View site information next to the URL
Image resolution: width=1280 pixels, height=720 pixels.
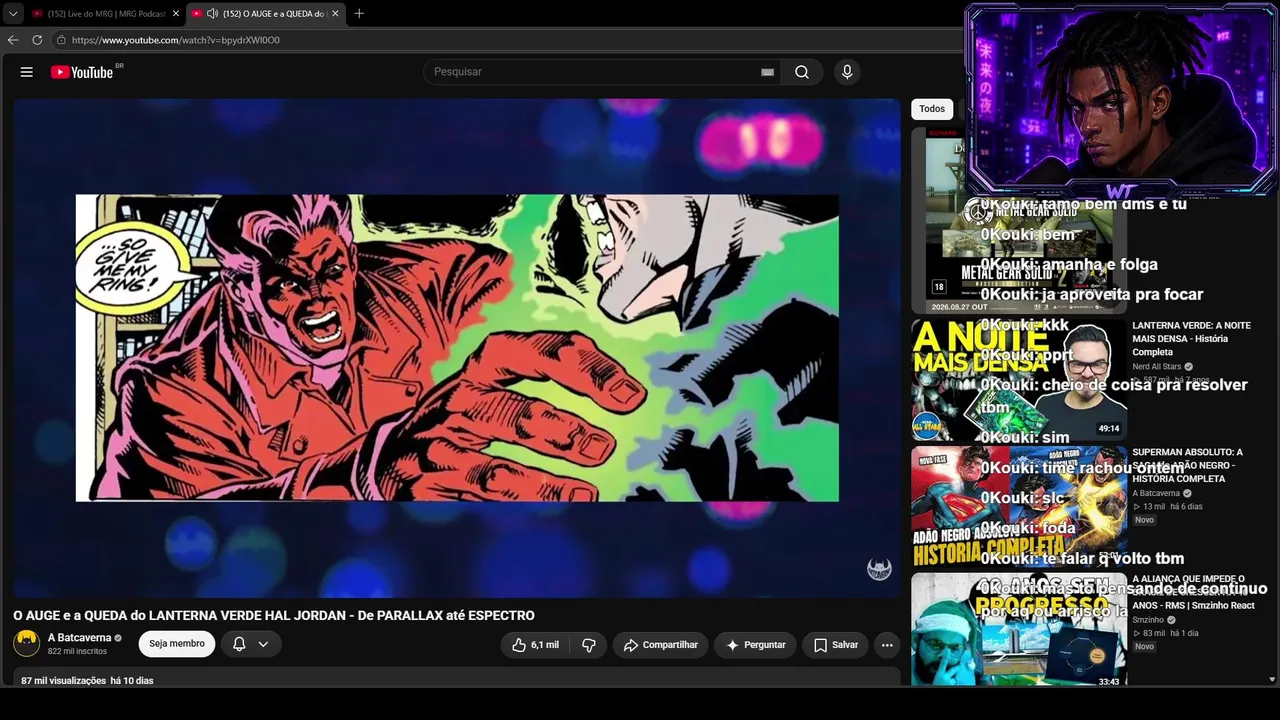click(61, 40)
